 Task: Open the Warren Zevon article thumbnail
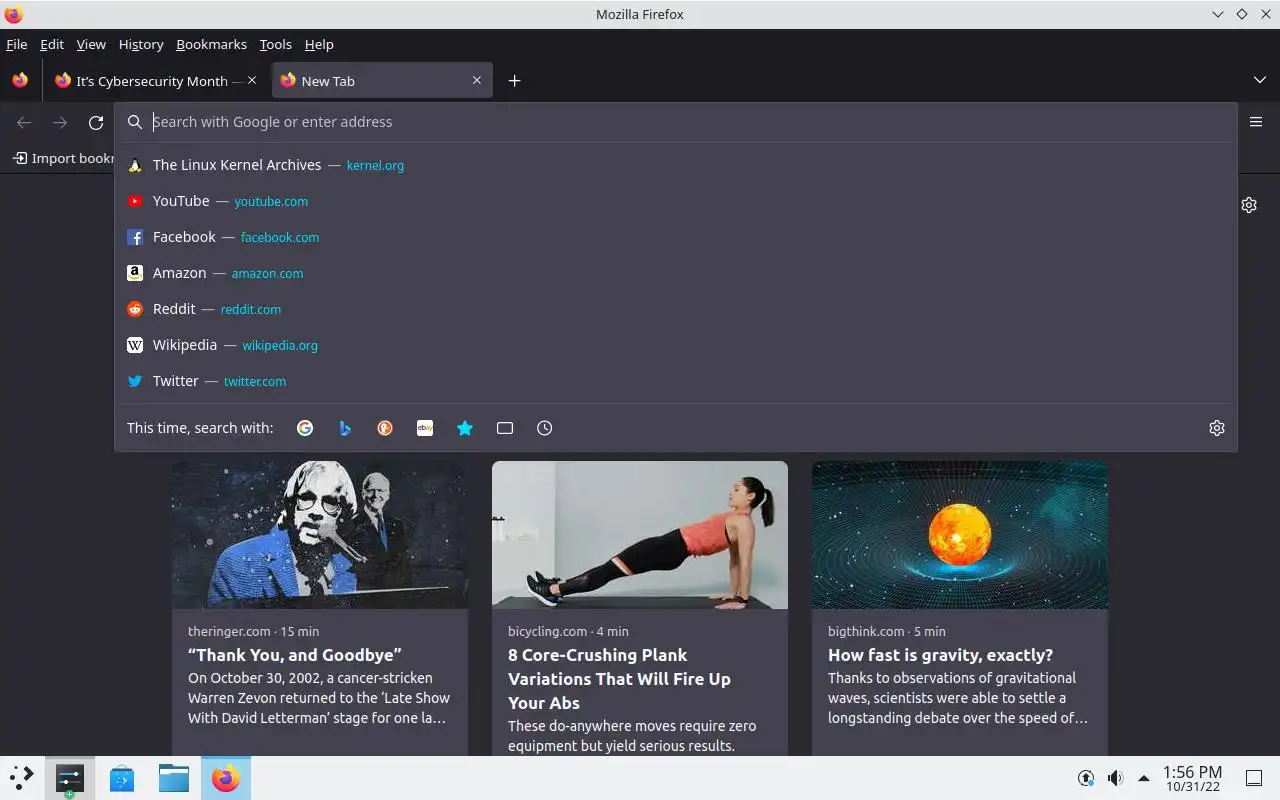click(320, 535)
